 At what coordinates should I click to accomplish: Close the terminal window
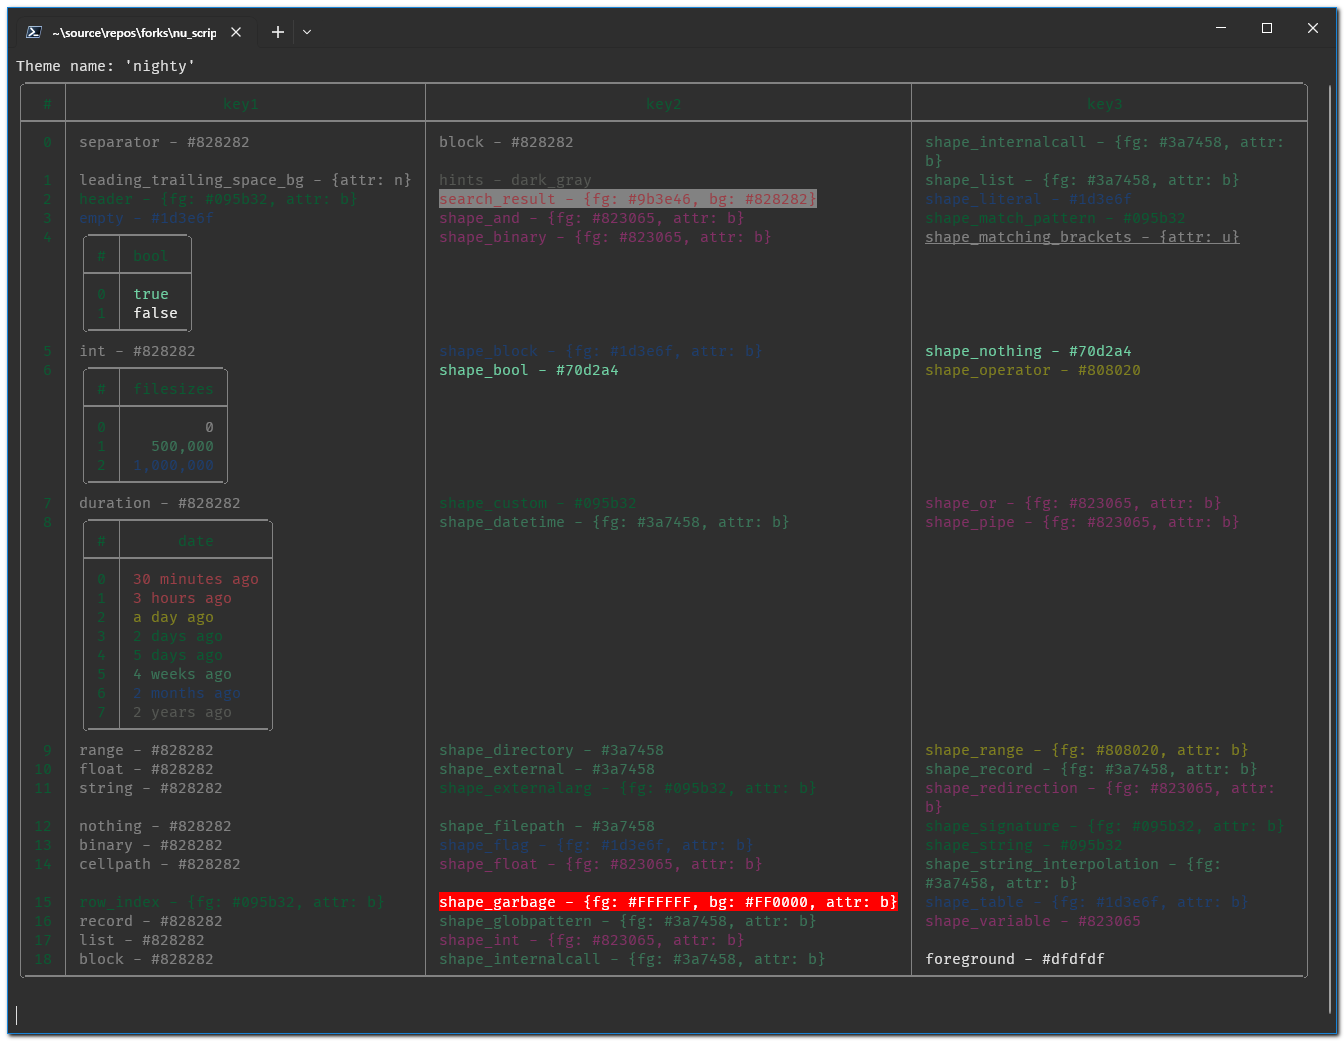(x=1313, y=28)
